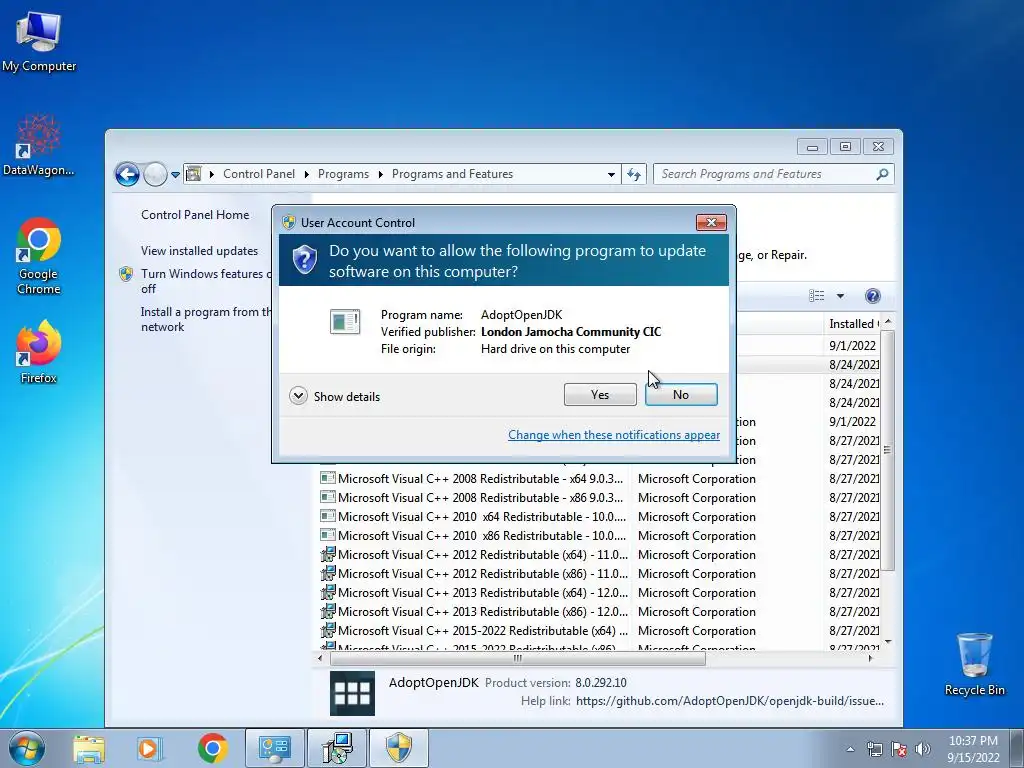
Task: Click vertical scrollbar up arrow in program list
Action: [x=888, y=323]
